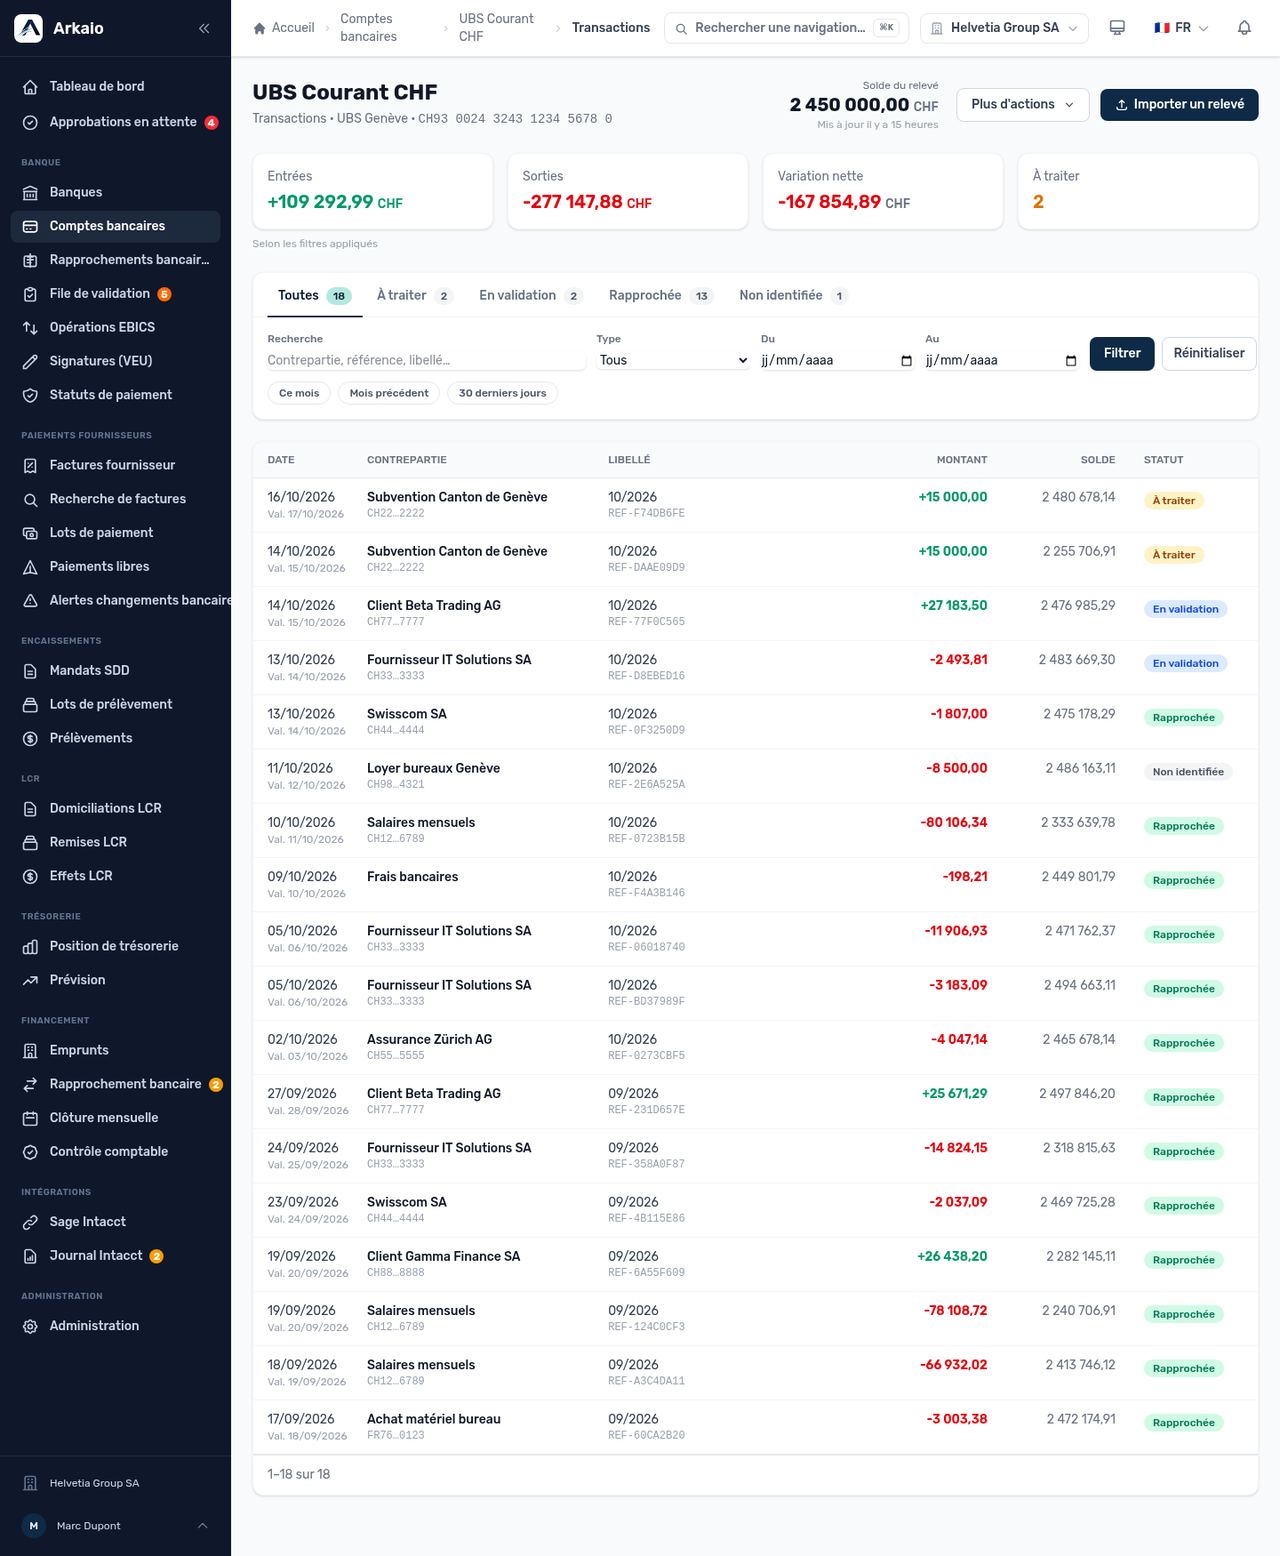
Task: Open the Achat matériel bureau transaction
Action: coord(755,1427)
